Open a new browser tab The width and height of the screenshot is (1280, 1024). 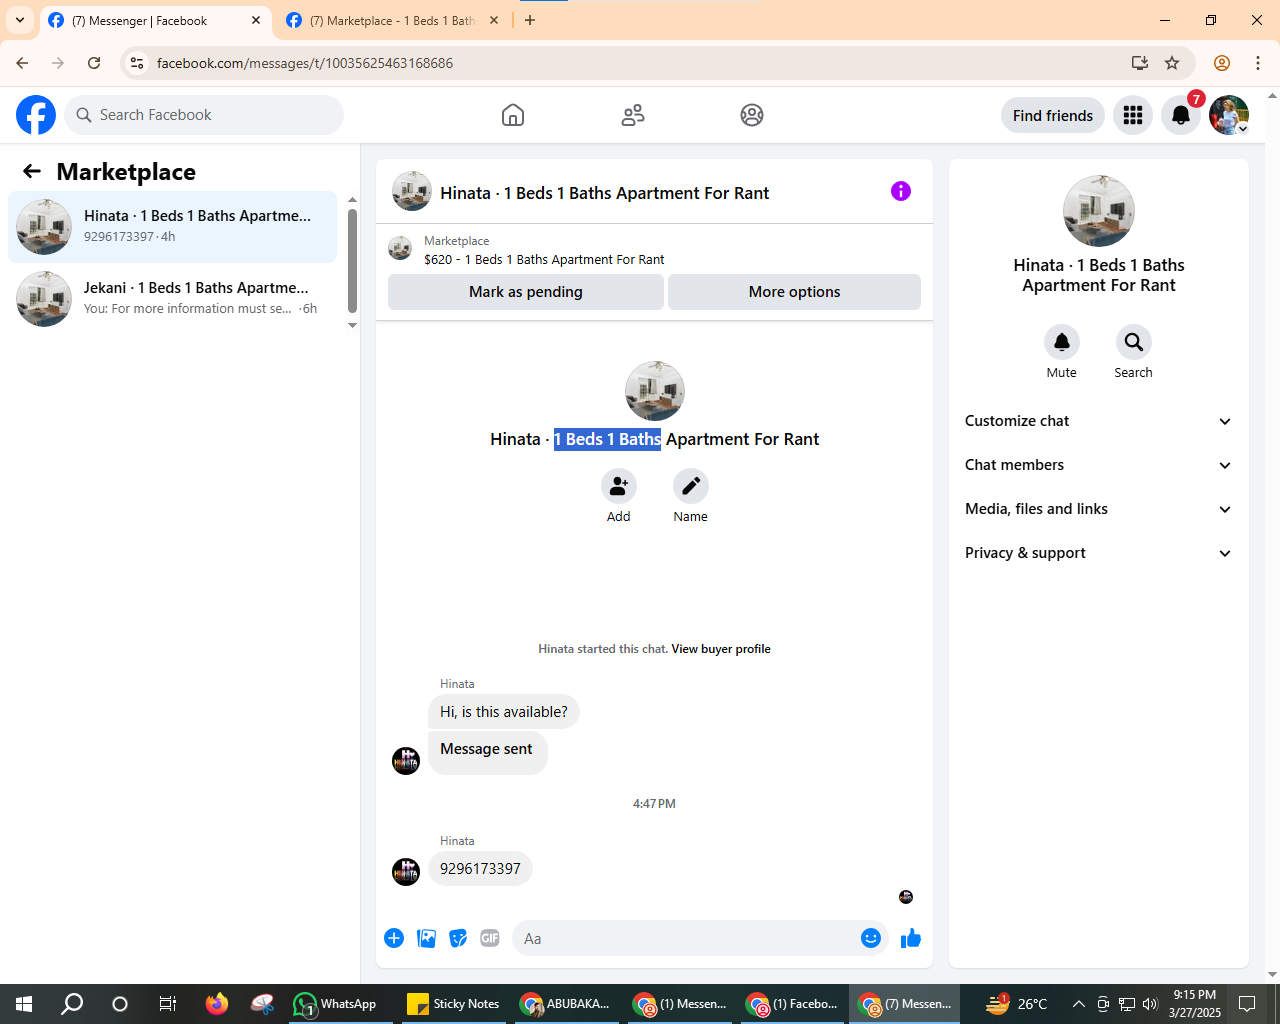tap(530, 20)
